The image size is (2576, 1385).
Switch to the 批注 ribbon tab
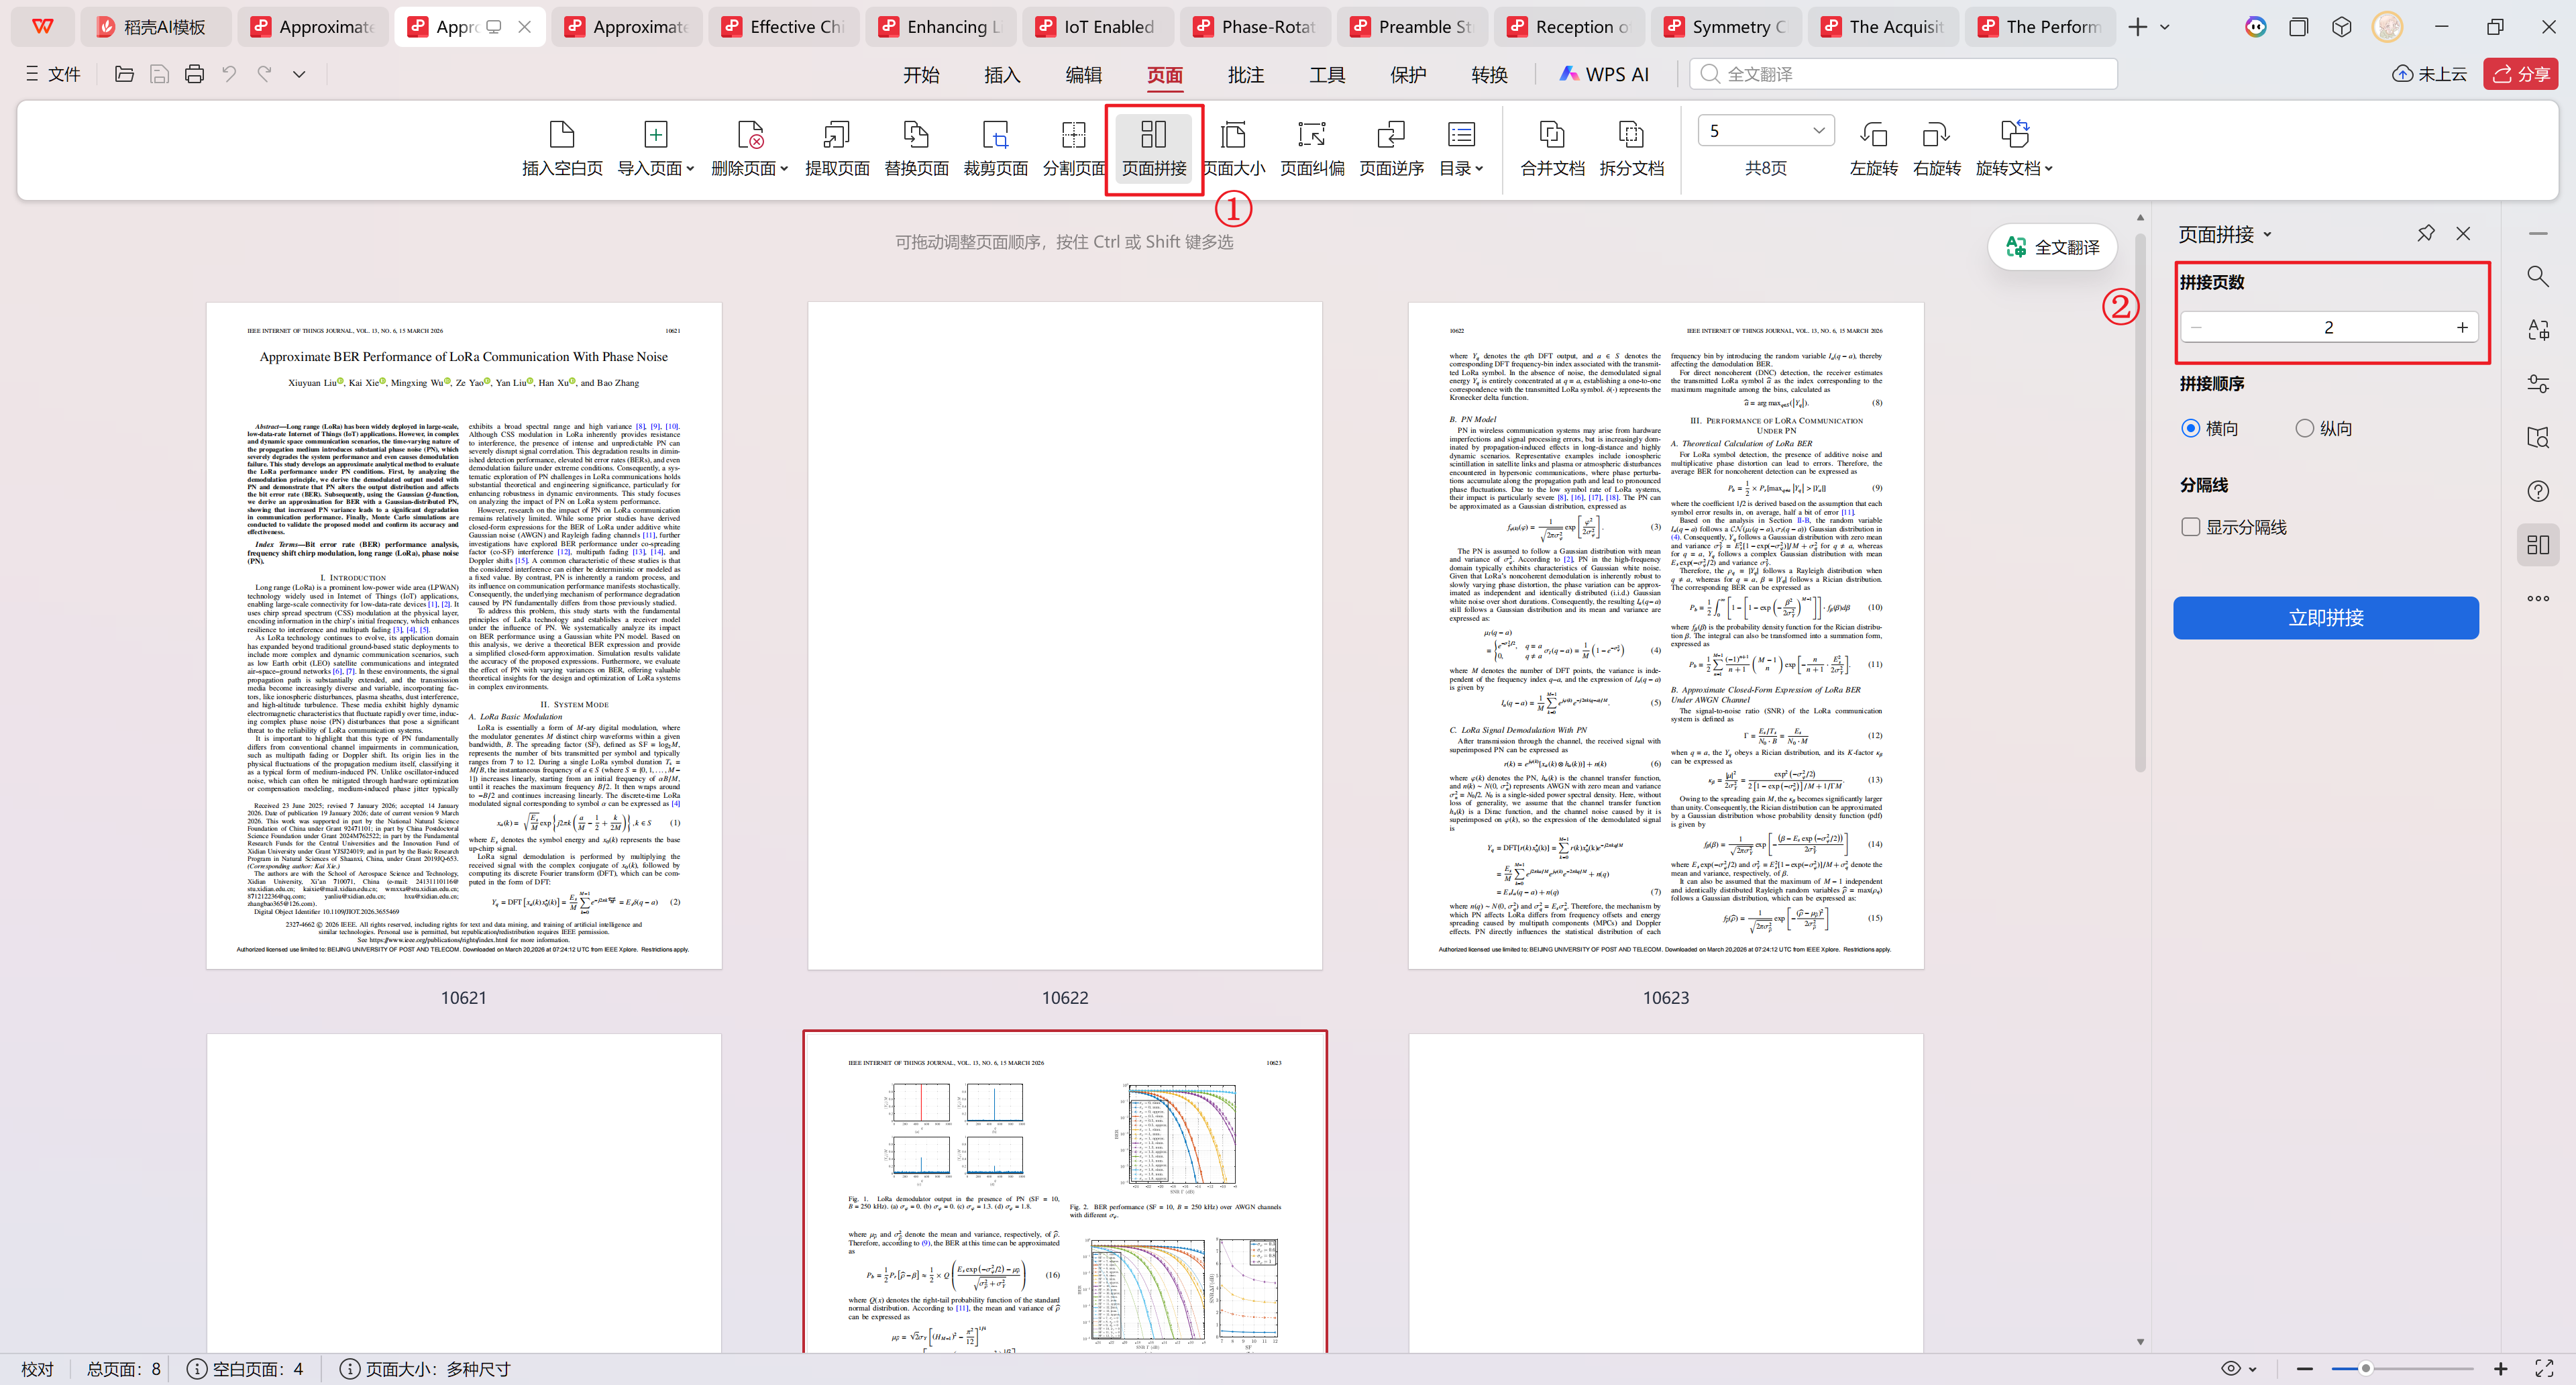(x=1245, y=75)
